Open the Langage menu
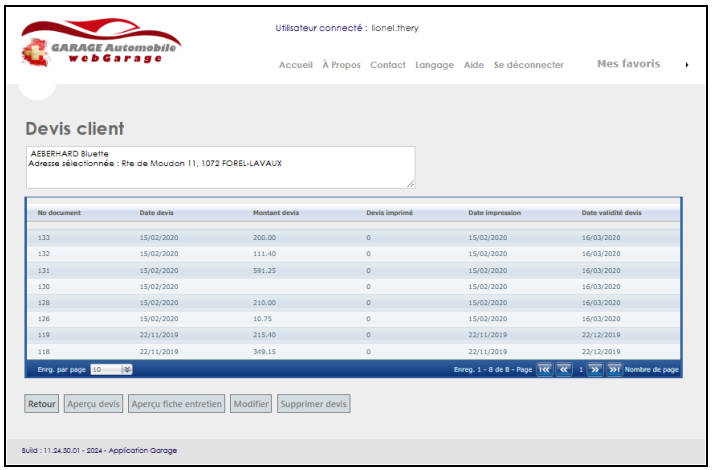712x470 pixels. (x=434, y=65)
